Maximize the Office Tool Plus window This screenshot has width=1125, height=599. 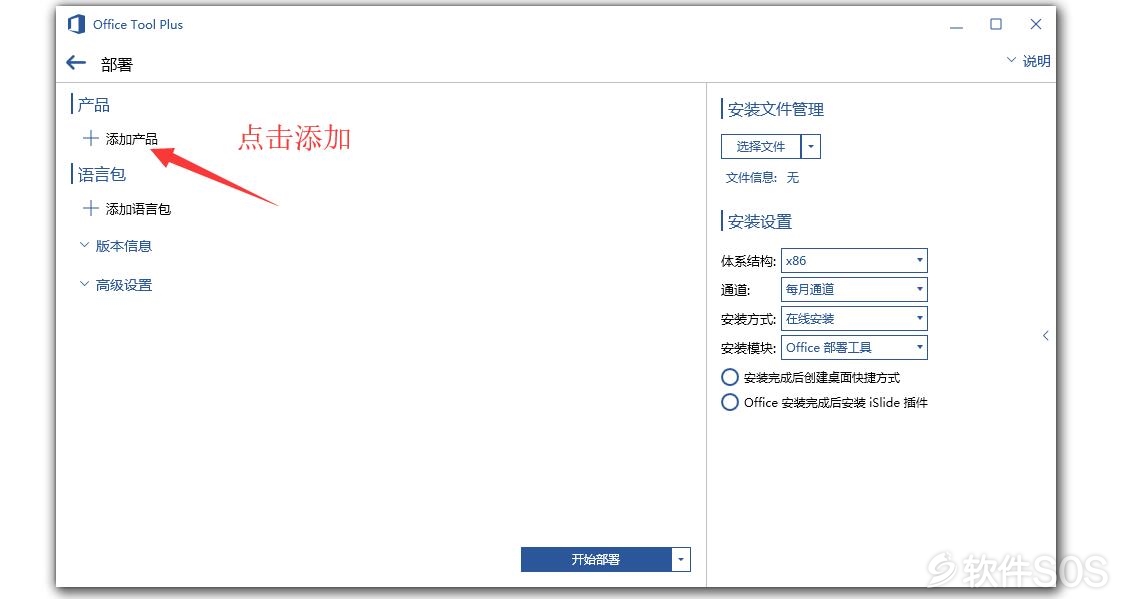[996, 24]
